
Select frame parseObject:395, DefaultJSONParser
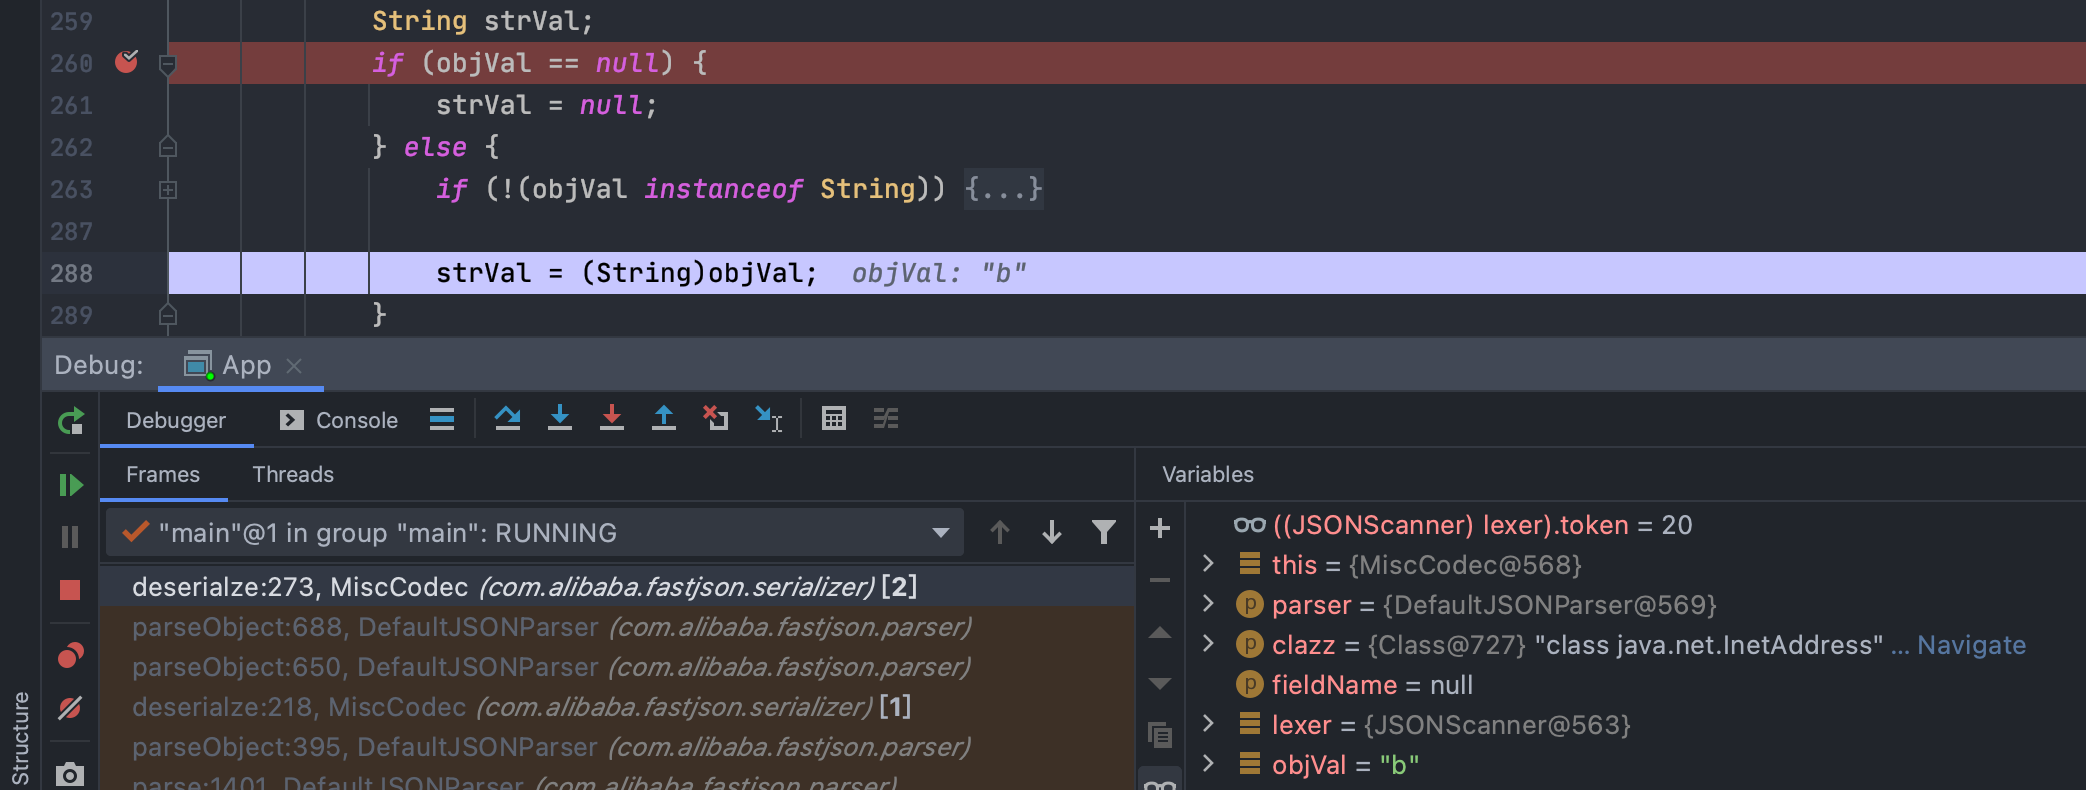coord(617,747)
